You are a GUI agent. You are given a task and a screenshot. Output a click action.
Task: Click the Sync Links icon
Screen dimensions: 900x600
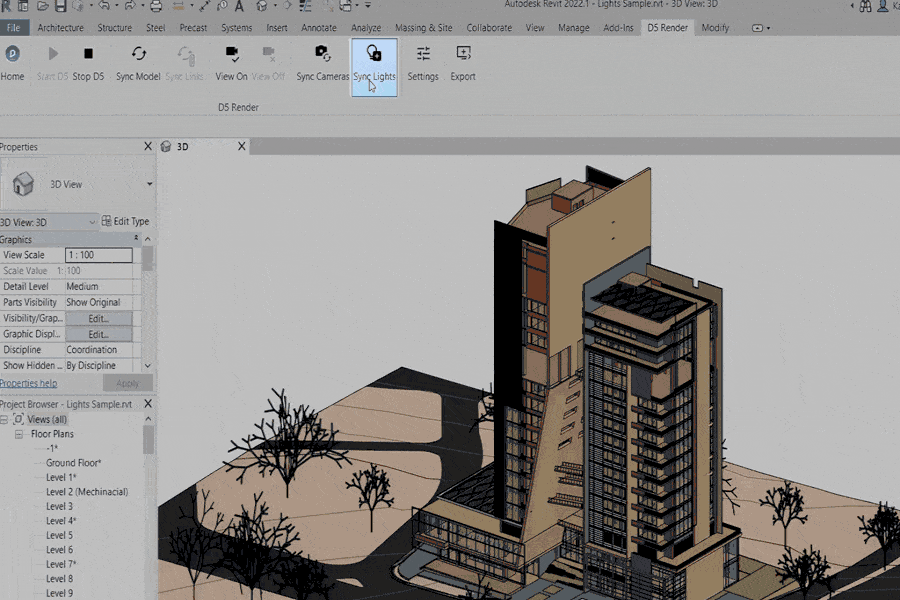(185, 55)
